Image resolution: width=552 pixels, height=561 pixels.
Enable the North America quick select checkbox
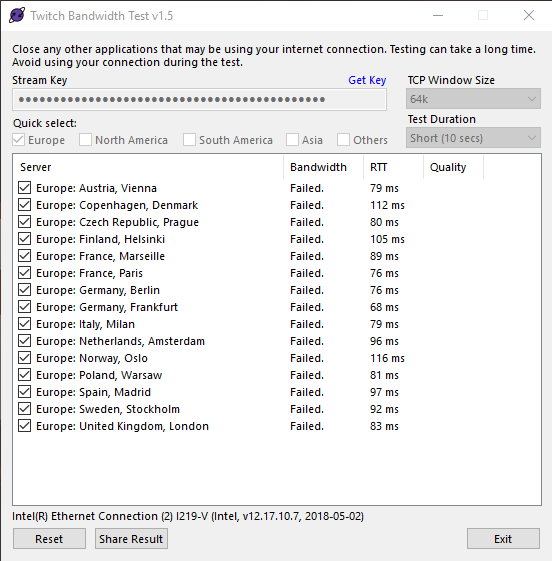[x=85, y=140]
